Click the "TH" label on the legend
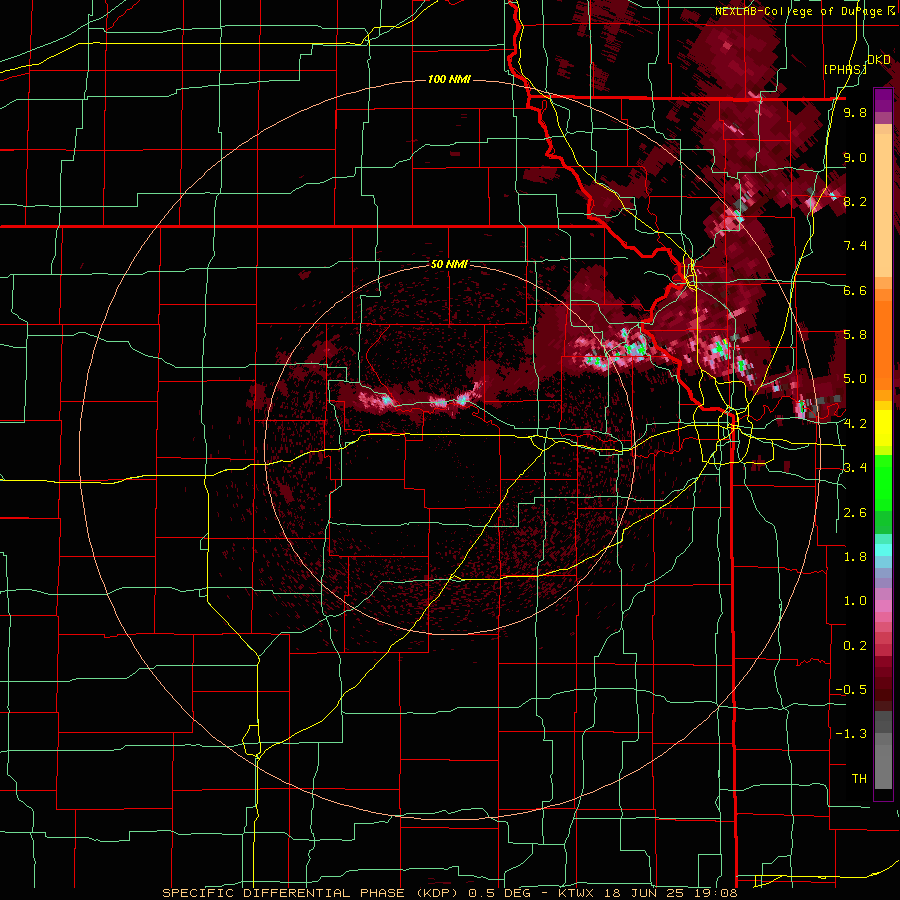900x900 pixels. coord(859,779)
